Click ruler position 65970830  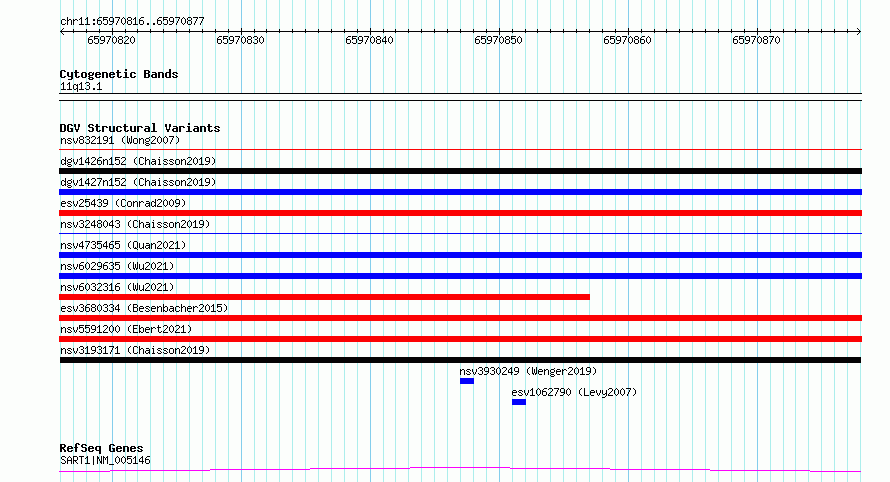click(241, 40)
